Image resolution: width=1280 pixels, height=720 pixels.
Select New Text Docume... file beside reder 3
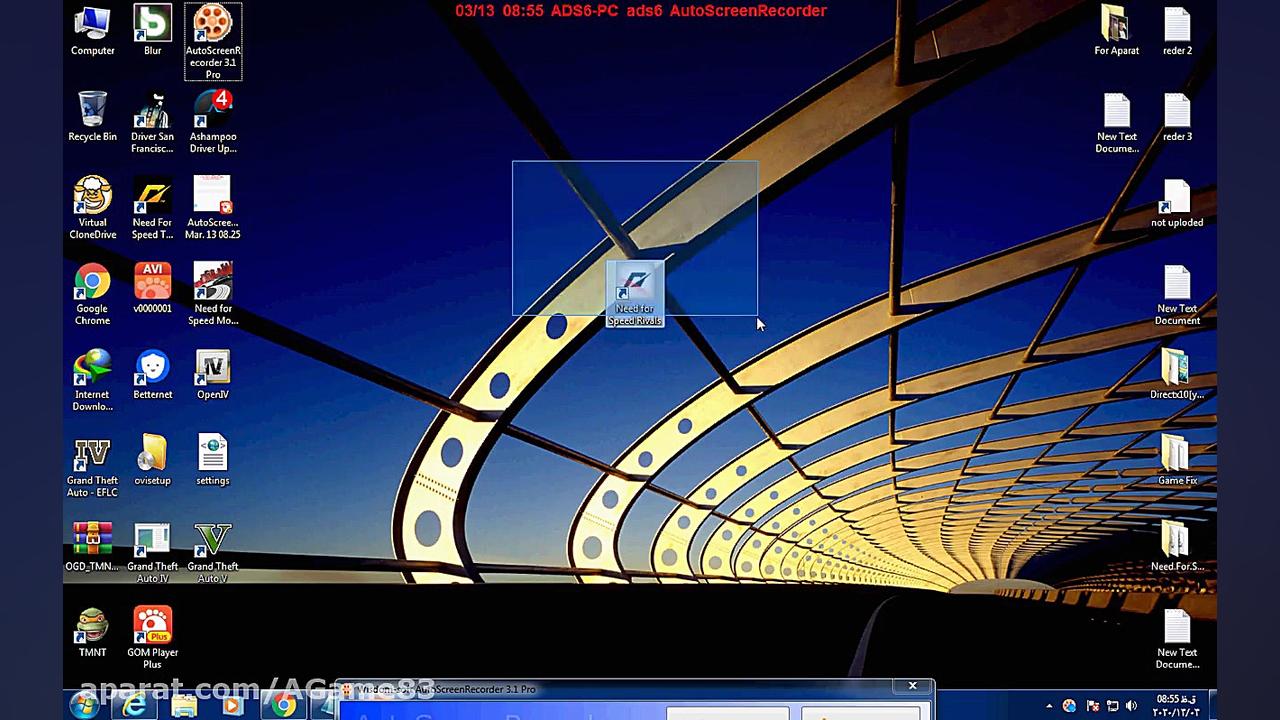pos(1116,122)
